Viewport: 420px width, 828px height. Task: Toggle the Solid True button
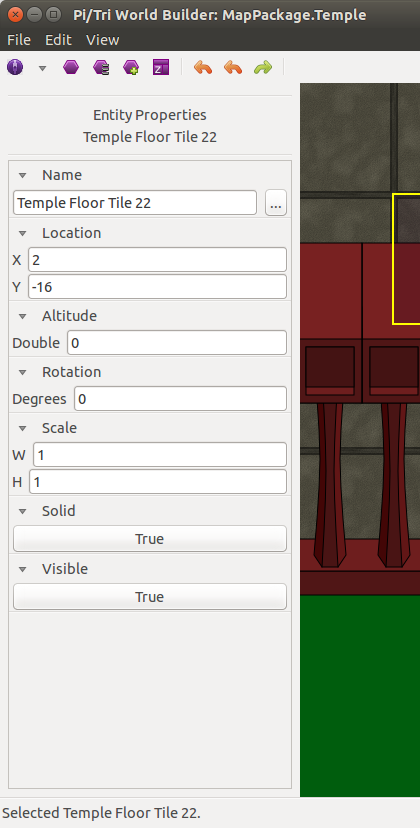pos(150,539)
